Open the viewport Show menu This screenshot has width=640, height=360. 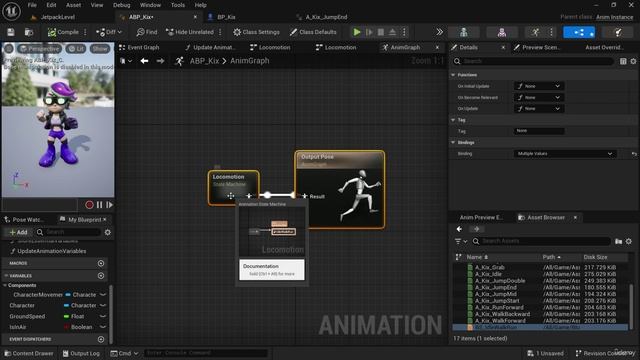100,49
